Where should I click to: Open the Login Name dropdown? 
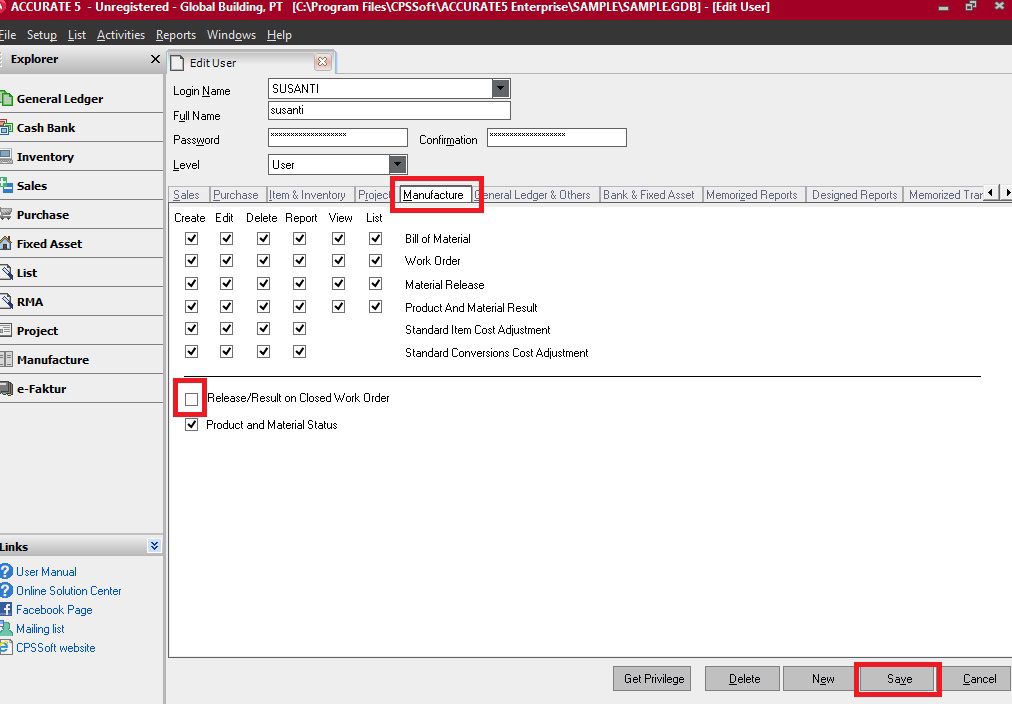pos(501,88)
